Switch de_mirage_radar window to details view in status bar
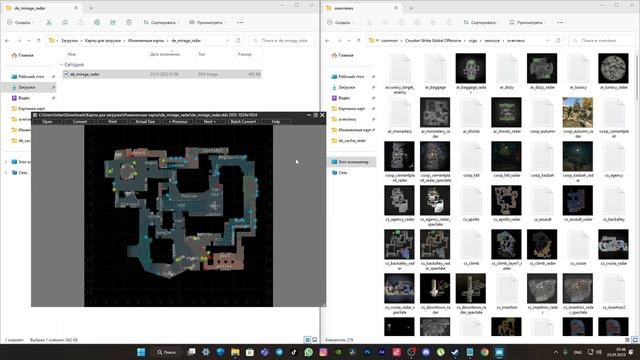Screen dimensions: 640x360 (x=307, y=340)
